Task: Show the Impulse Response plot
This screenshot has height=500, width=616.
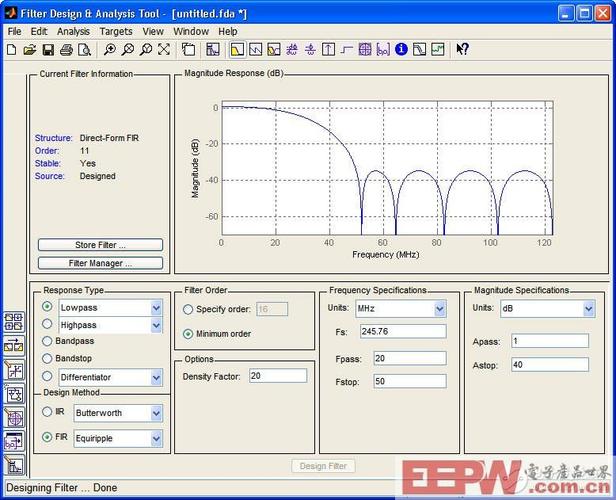Action: pyautogui.click(x=328, y=49)
